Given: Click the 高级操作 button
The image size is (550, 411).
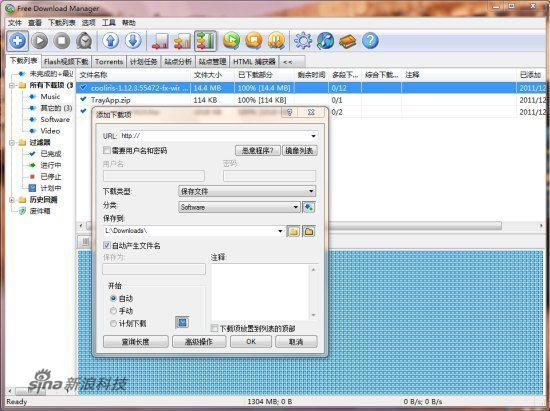Looking at the screenshot, I should tap(199, 342).
